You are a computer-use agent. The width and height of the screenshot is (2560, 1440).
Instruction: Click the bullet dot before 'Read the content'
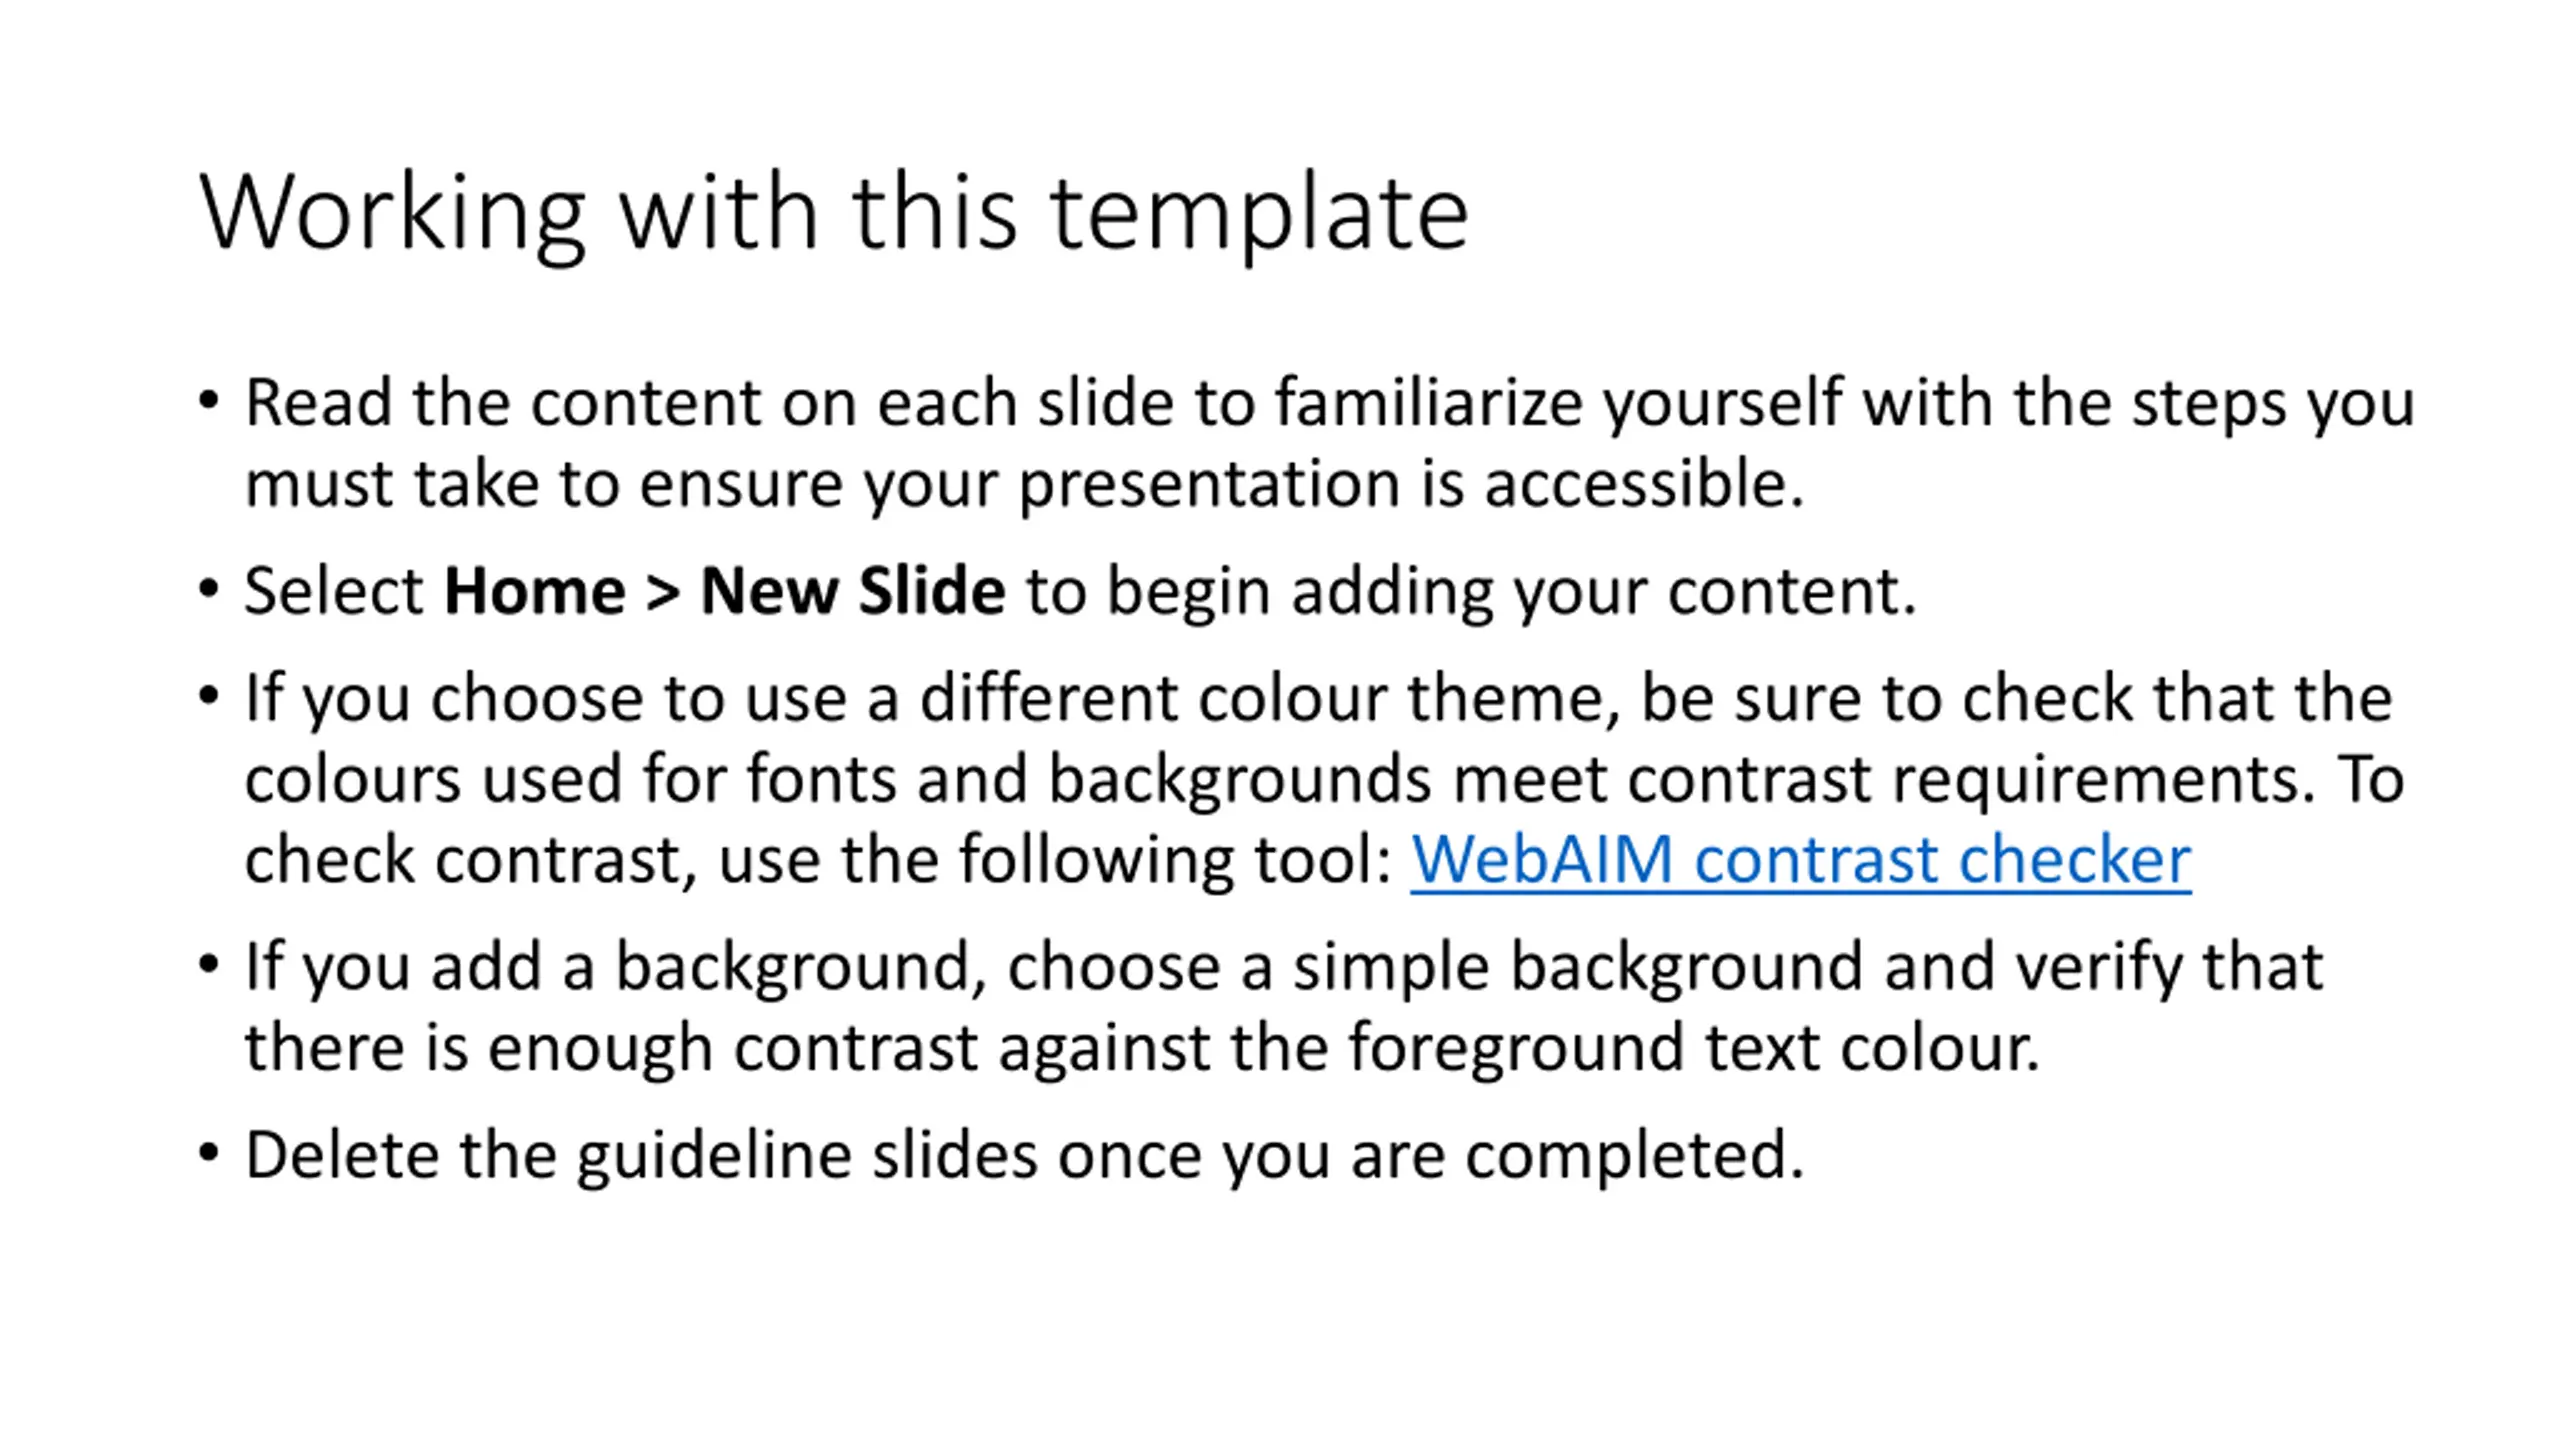(208, 402)
